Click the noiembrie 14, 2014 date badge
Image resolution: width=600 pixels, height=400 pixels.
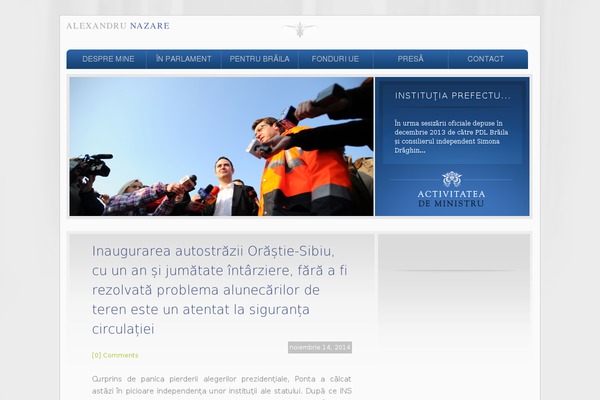[320, 347]
